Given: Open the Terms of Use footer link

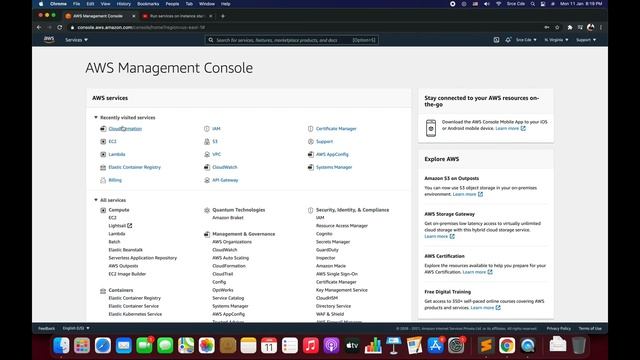Looking at the screenshot, I should tap(590, 329).
